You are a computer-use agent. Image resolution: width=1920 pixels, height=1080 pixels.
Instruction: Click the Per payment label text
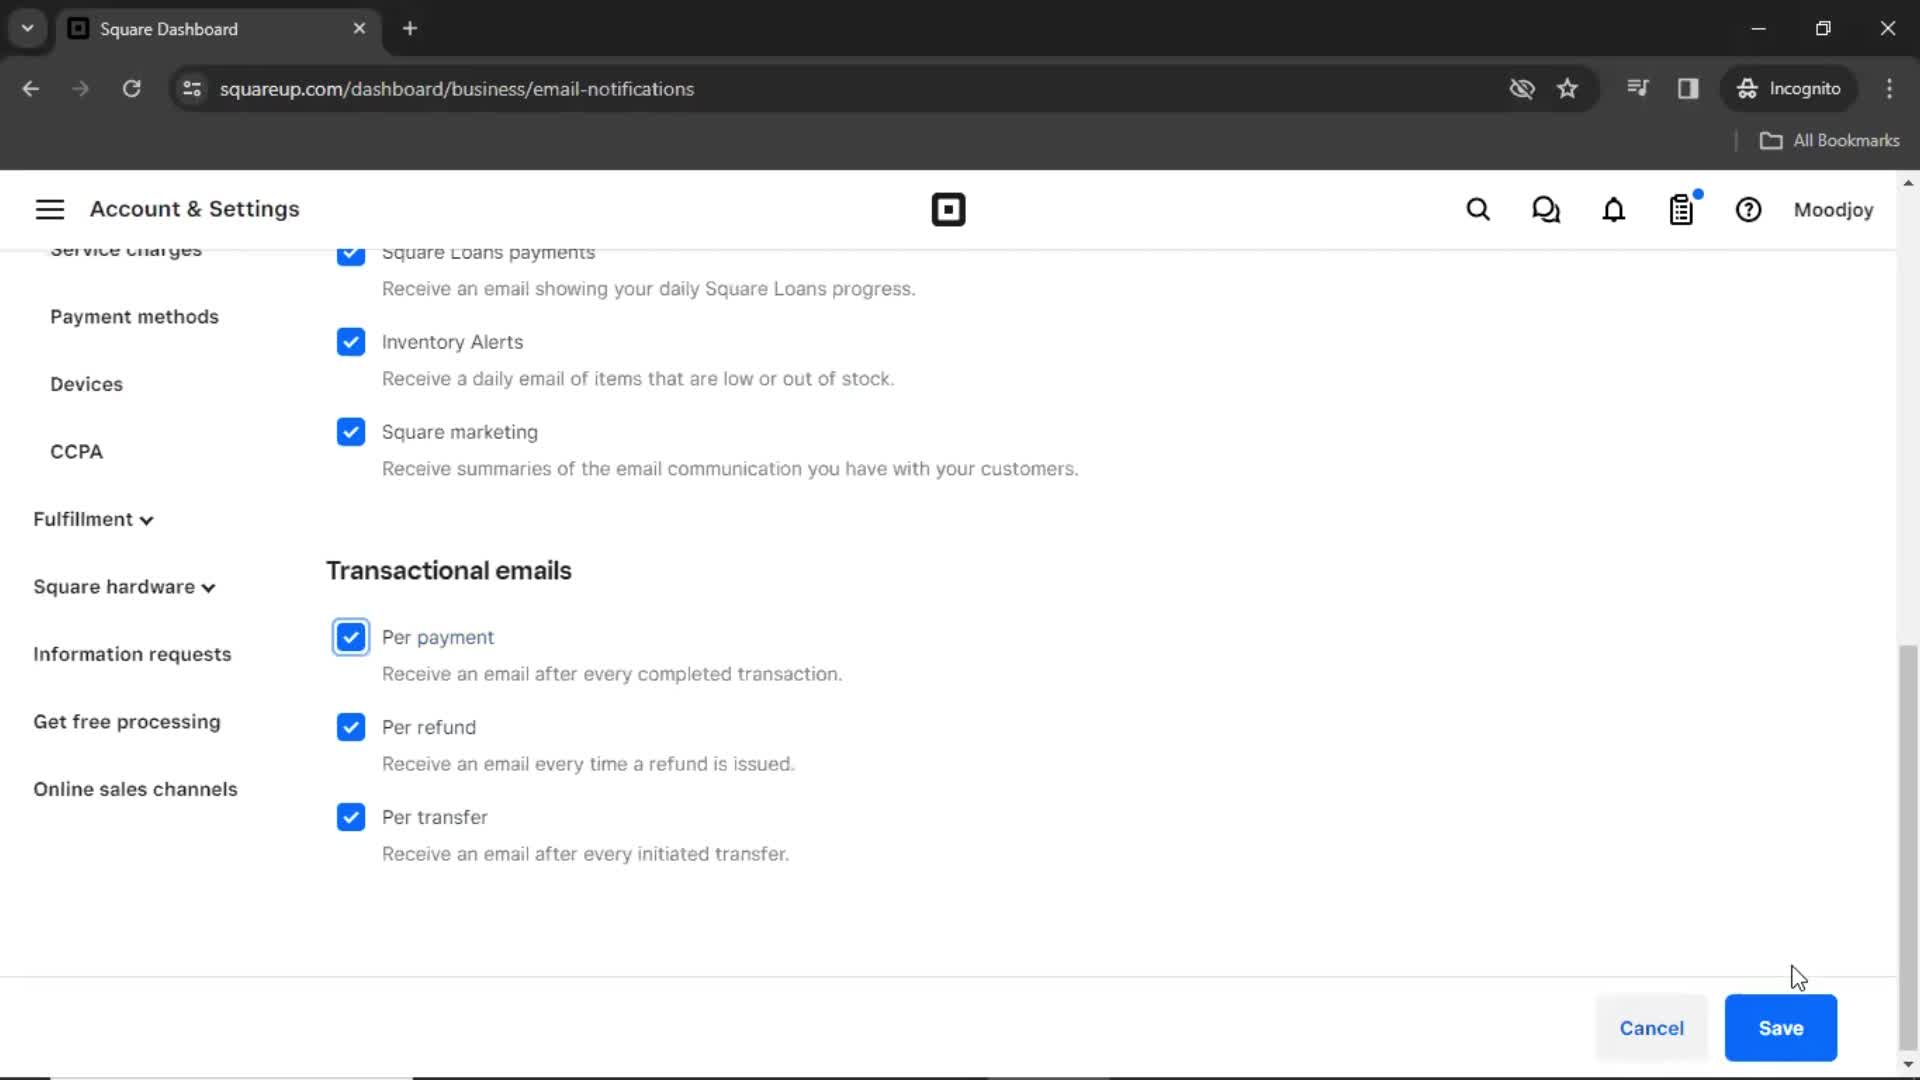(x=438, y=637)
